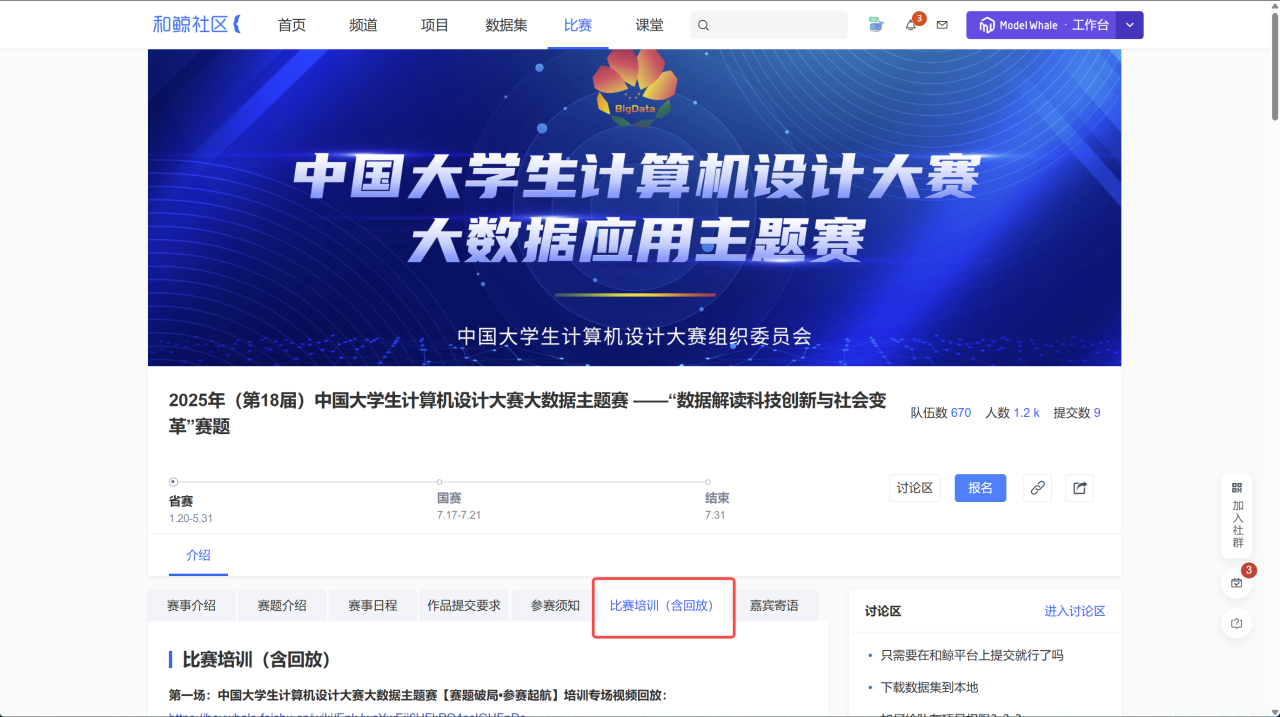Switch to 赛事日程 sub-tab

[372, 605]
